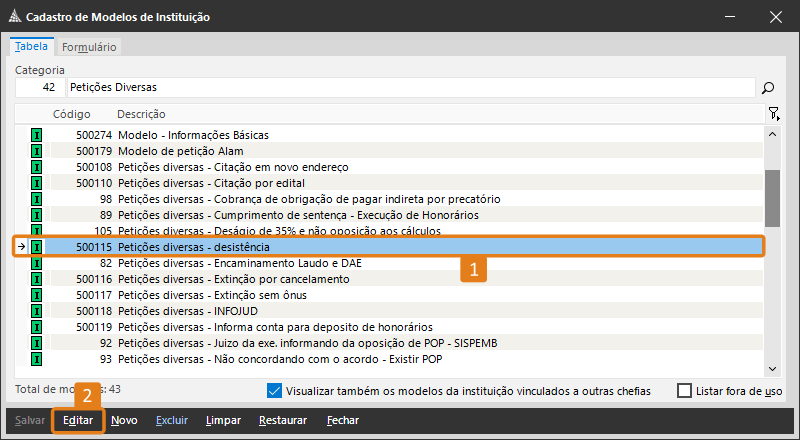Click green icon beside Modelo de petição Alam
This screenshot has width=800, height=440.
tap(37, 150)
